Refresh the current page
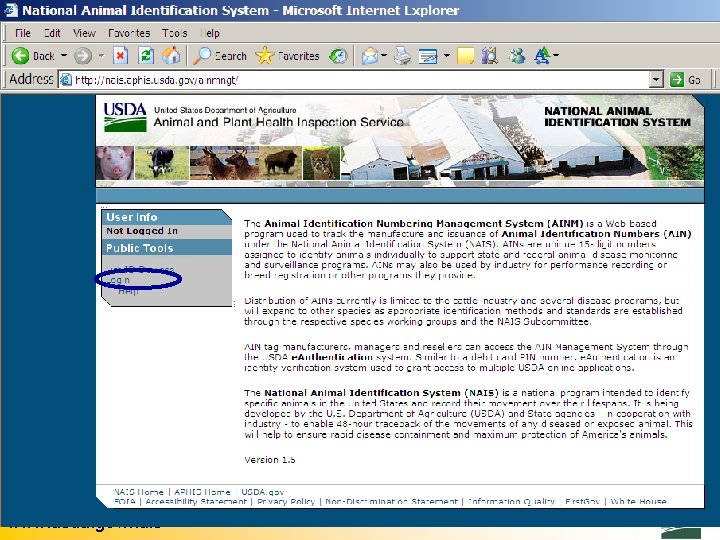 pos(146,56)
